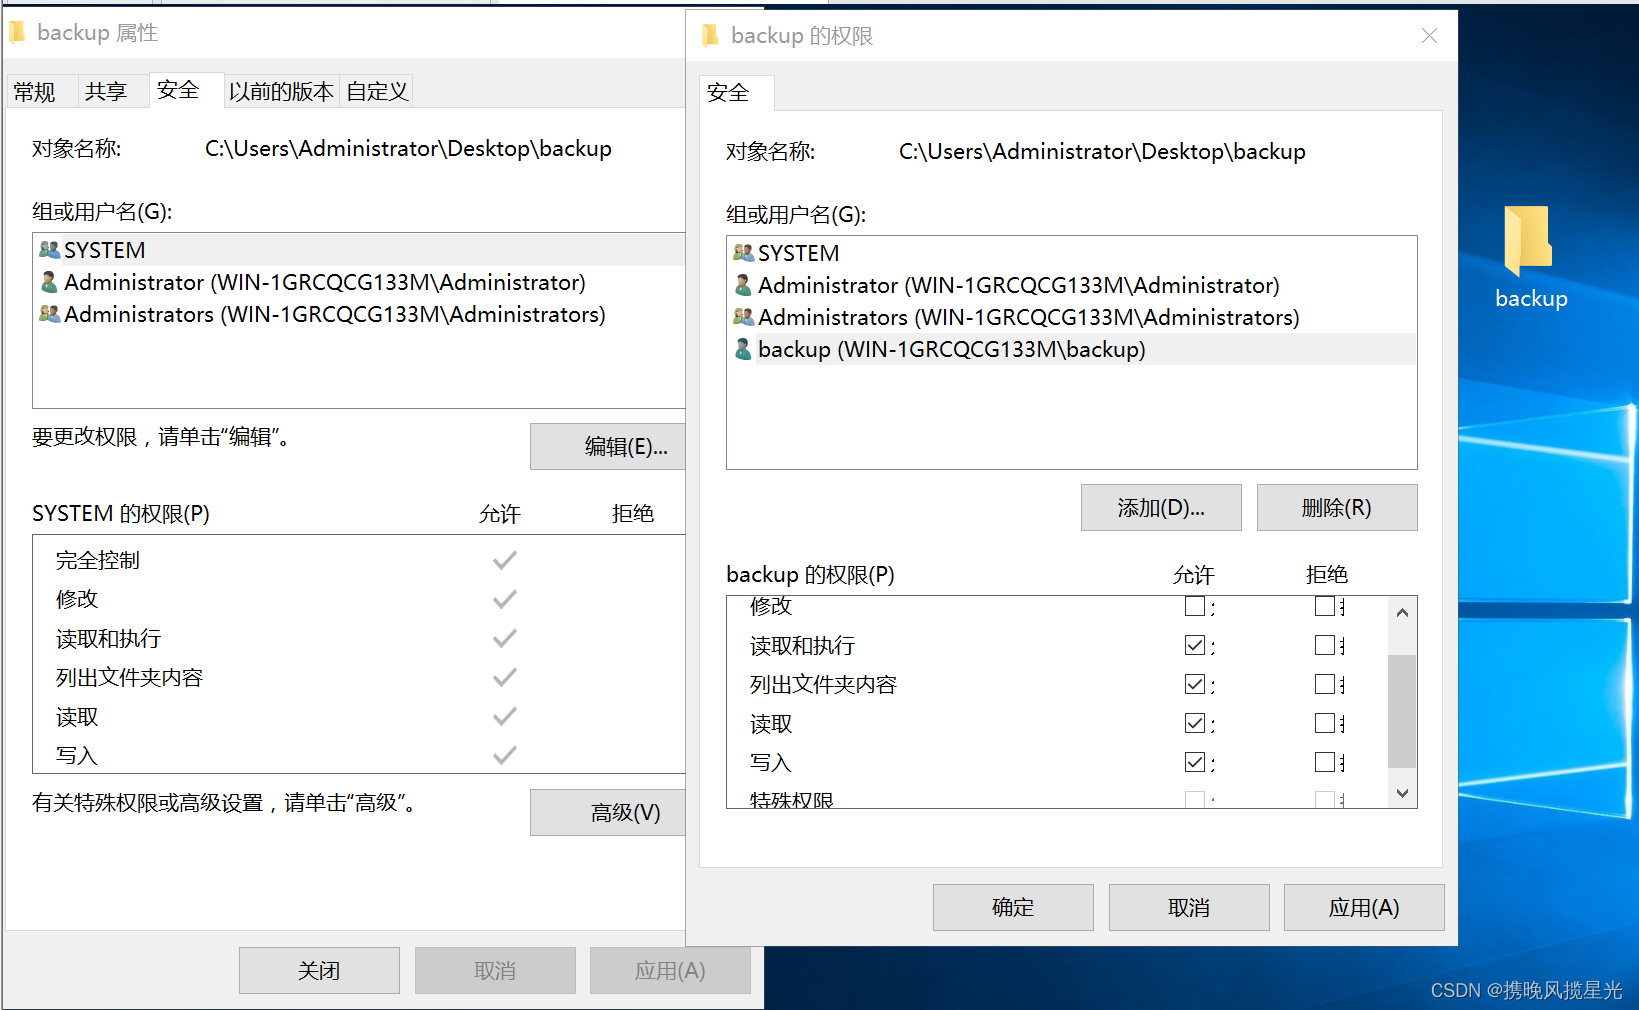Click 关闭 in the properties window
Image resolution: width=1639 pixels, height=1010 pixels.
click(x=319, y=970)
